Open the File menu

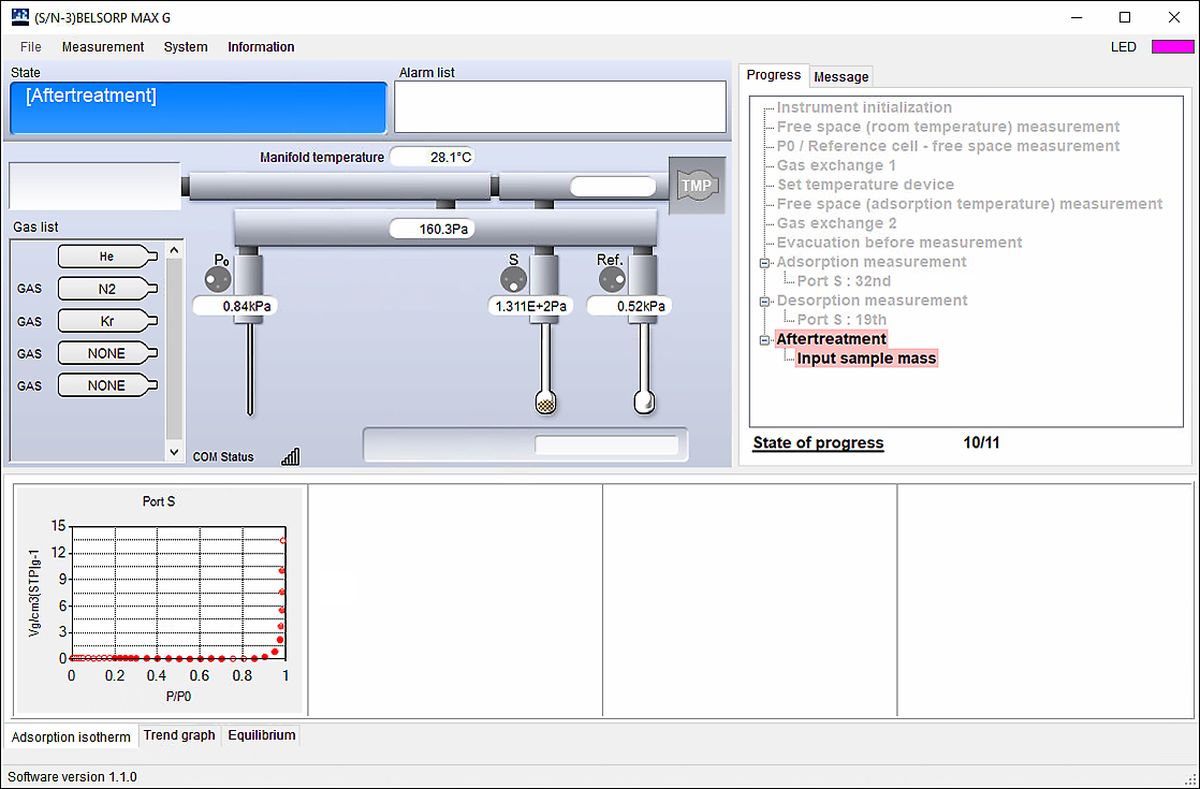[31, 47]
